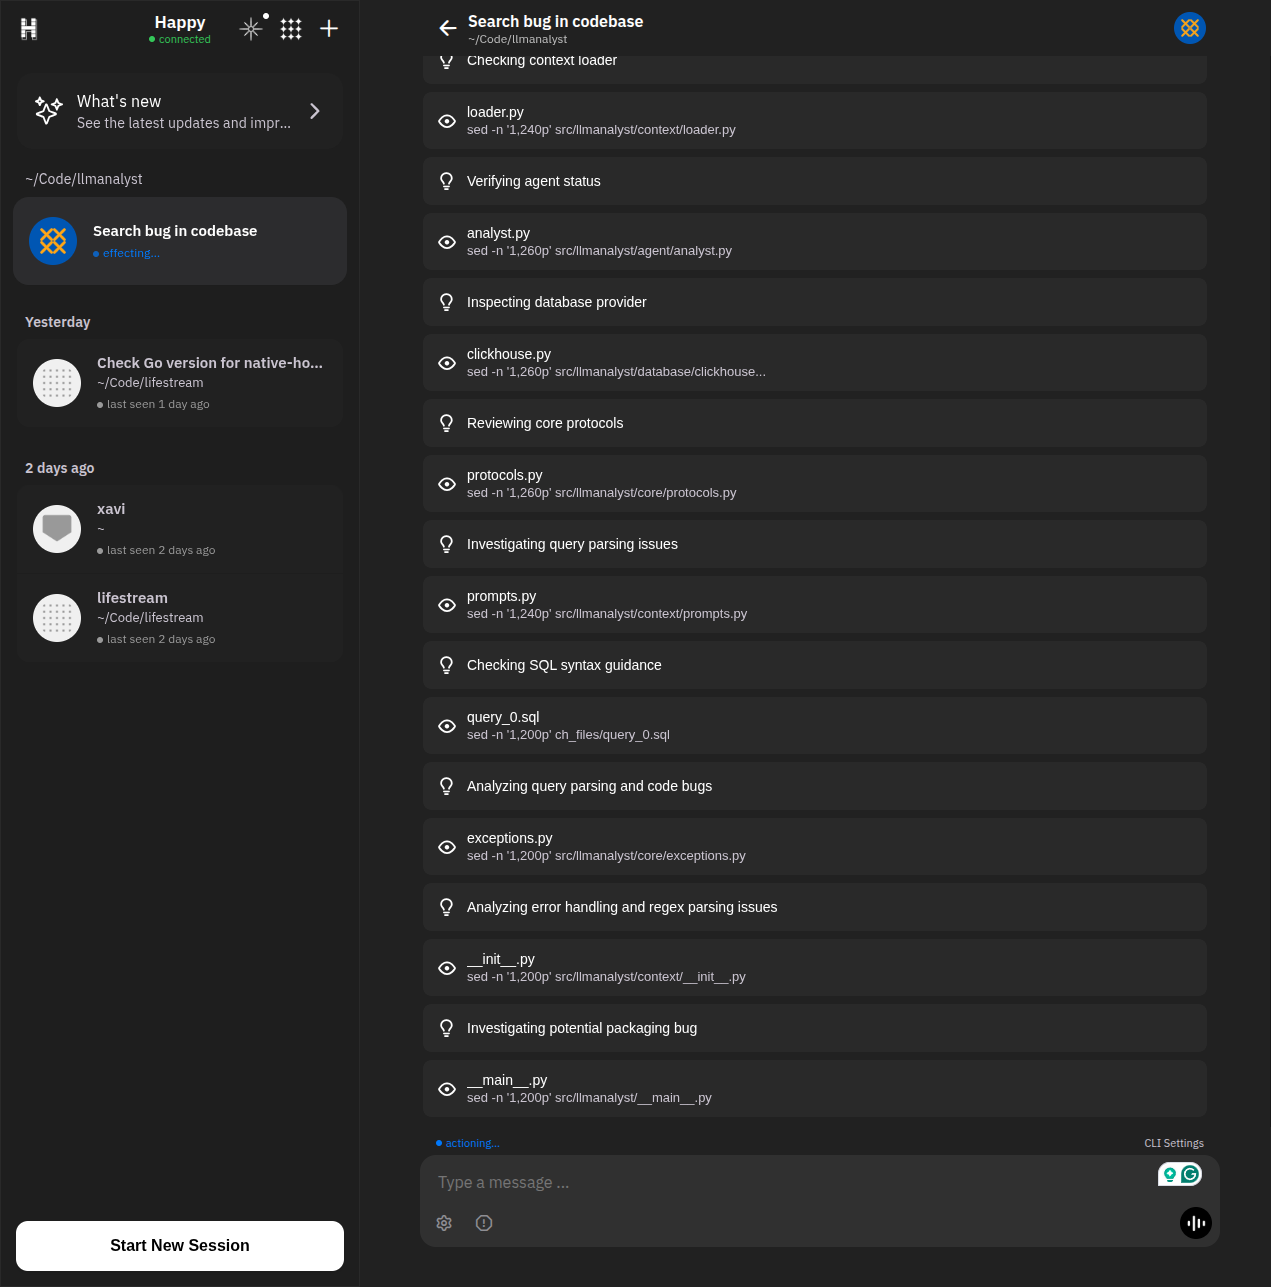Open composer settings with the gear icon
The width and height of the screenshot is (1271, 1287).
click(x=444, y=1223)
